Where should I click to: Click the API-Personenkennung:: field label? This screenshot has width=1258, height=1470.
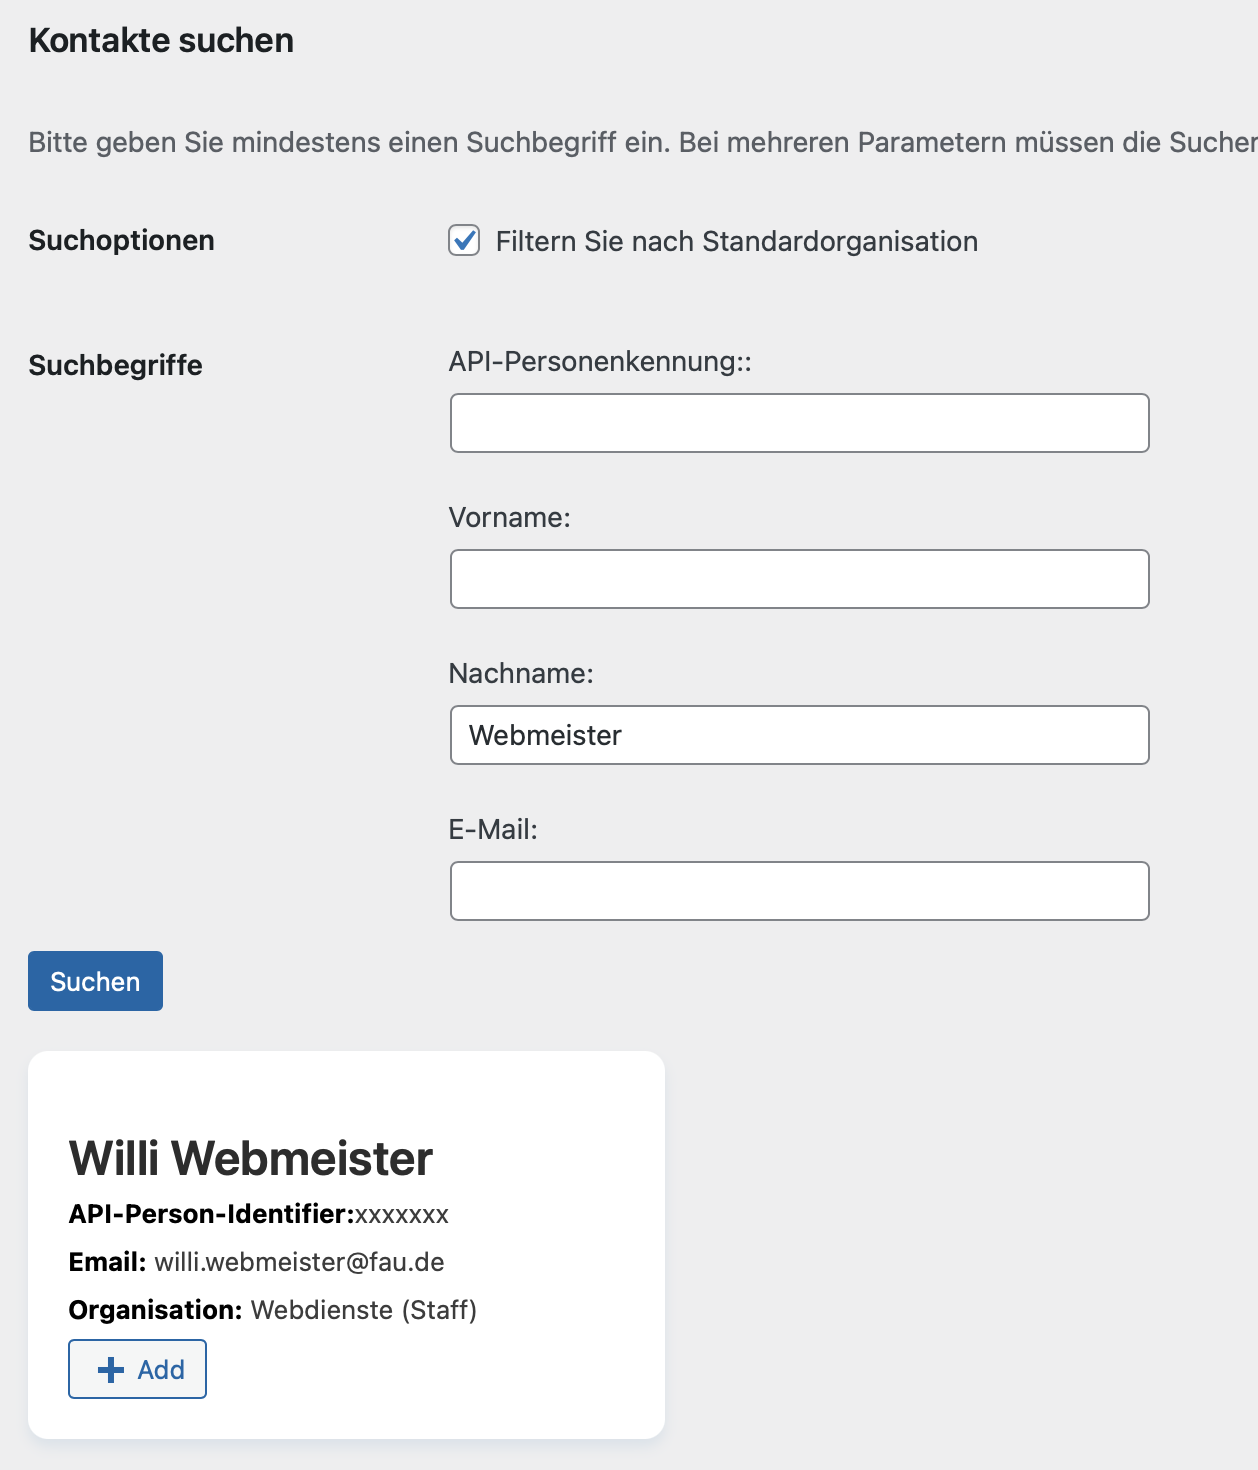pyautogui.click(x=600, y=361)
